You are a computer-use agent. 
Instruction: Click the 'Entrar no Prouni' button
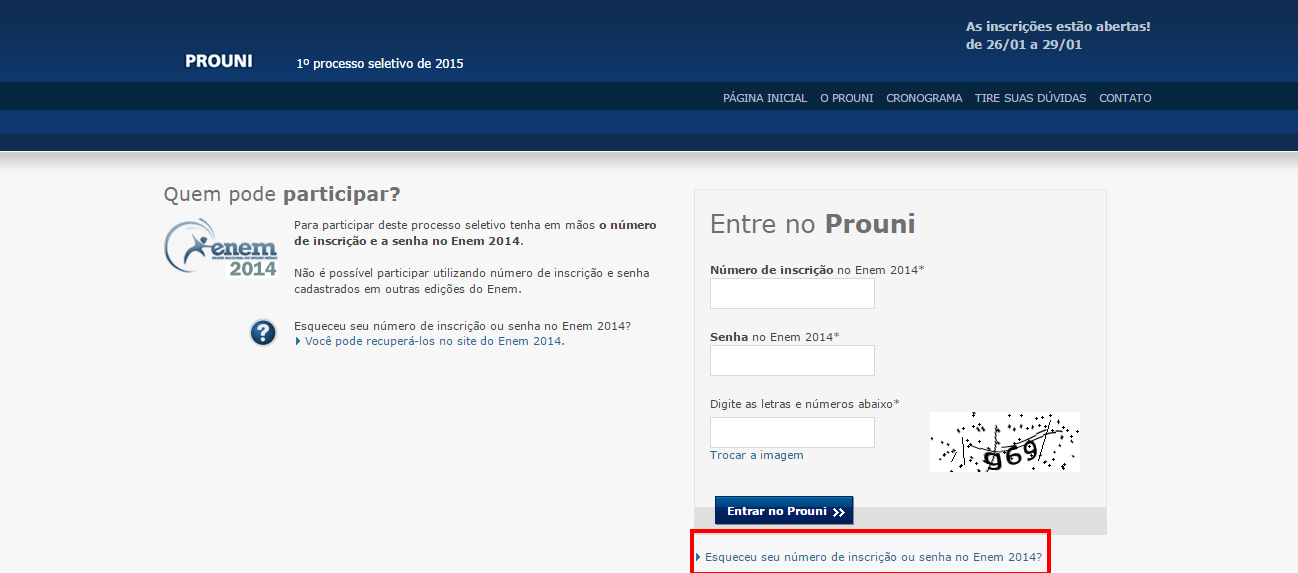click(x=784, y=511)
